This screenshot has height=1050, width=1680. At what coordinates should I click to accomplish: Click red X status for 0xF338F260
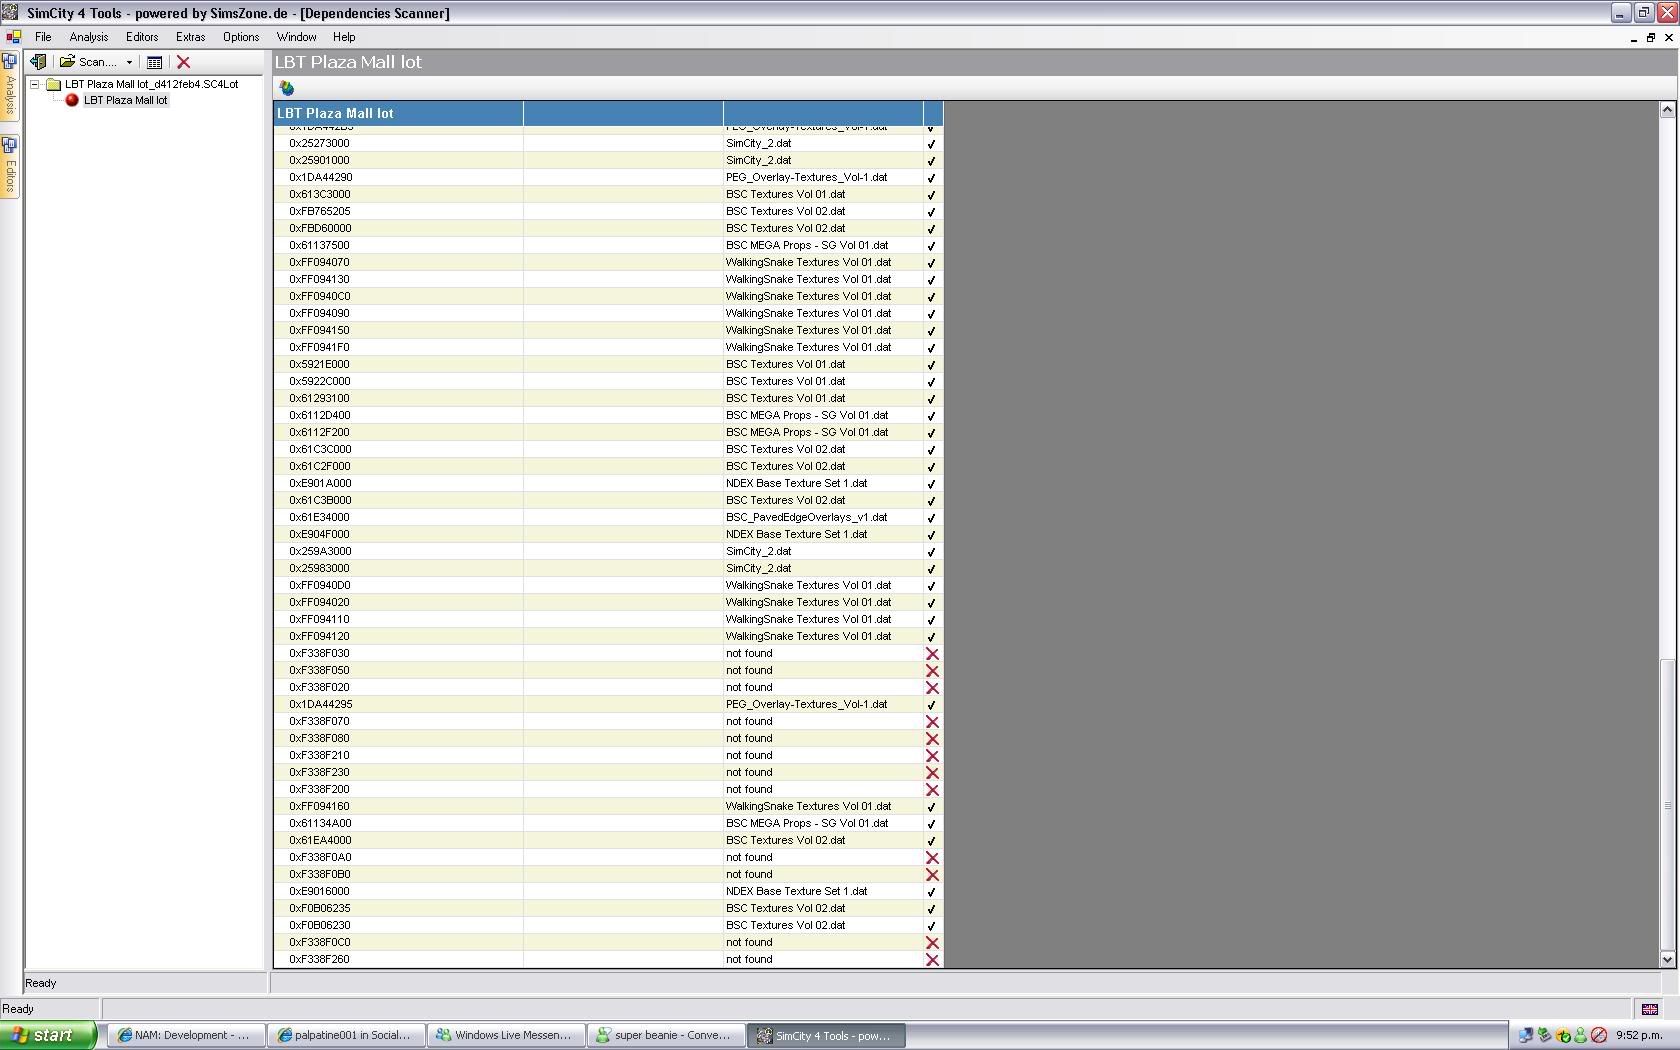coord(932,960)
